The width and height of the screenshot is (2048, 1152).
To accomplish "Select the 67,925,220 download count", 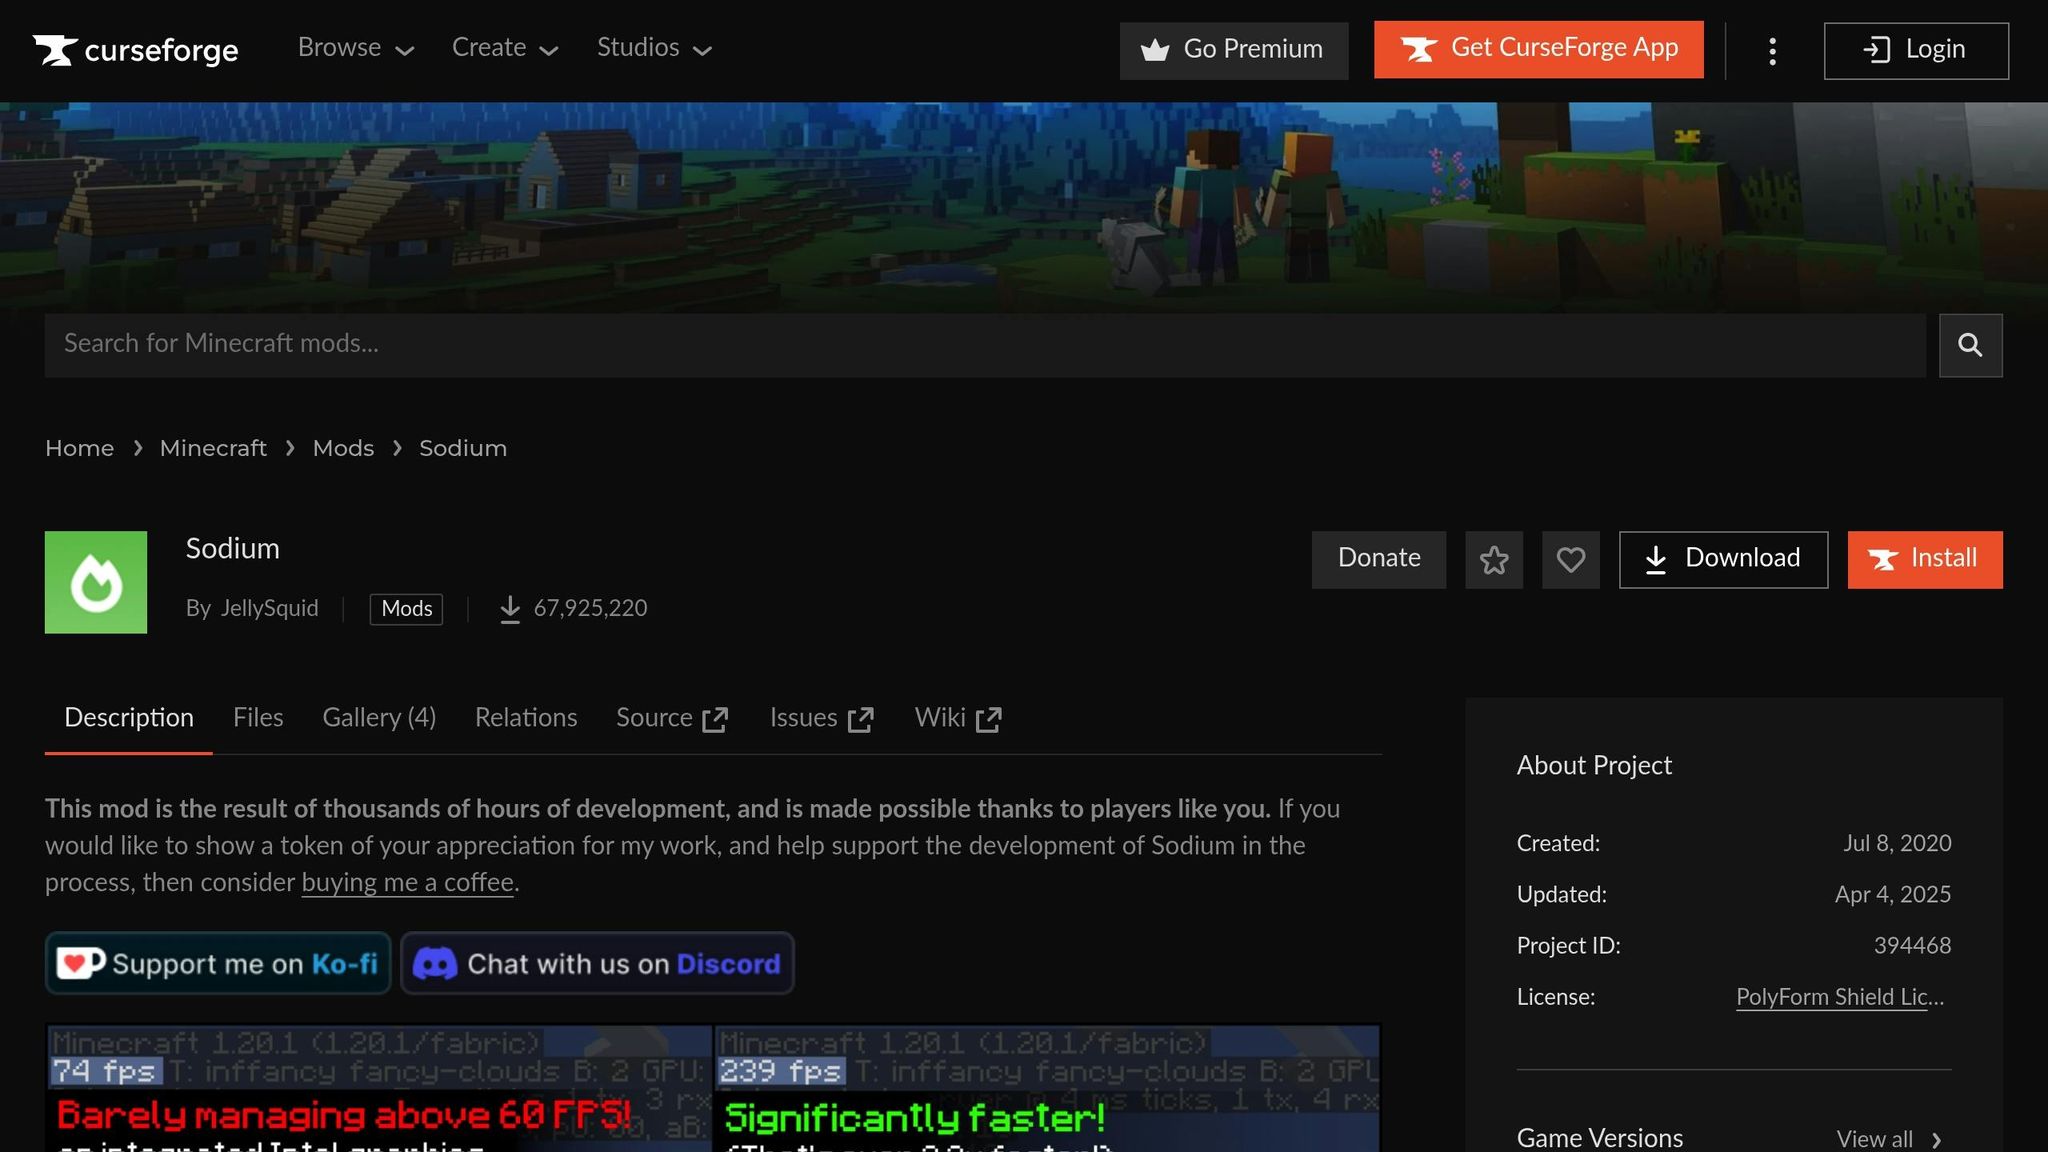I will [590, 608].
